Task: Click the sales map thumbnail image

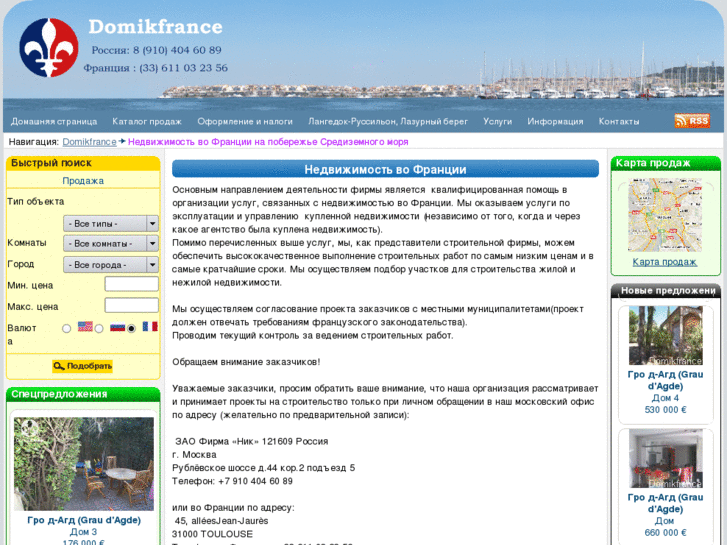Action: point(665,215)
